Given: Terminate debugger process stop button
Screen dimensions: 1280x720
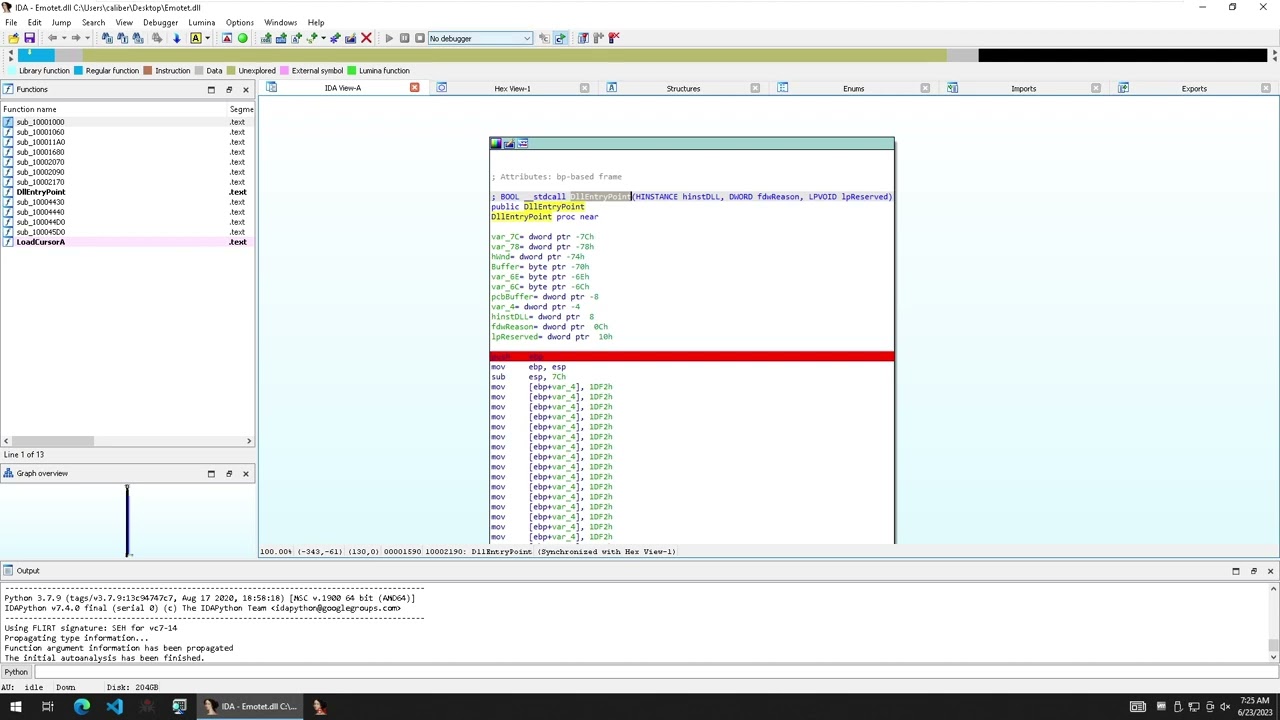Looking at the screenshot, I should tap(420, 38).
